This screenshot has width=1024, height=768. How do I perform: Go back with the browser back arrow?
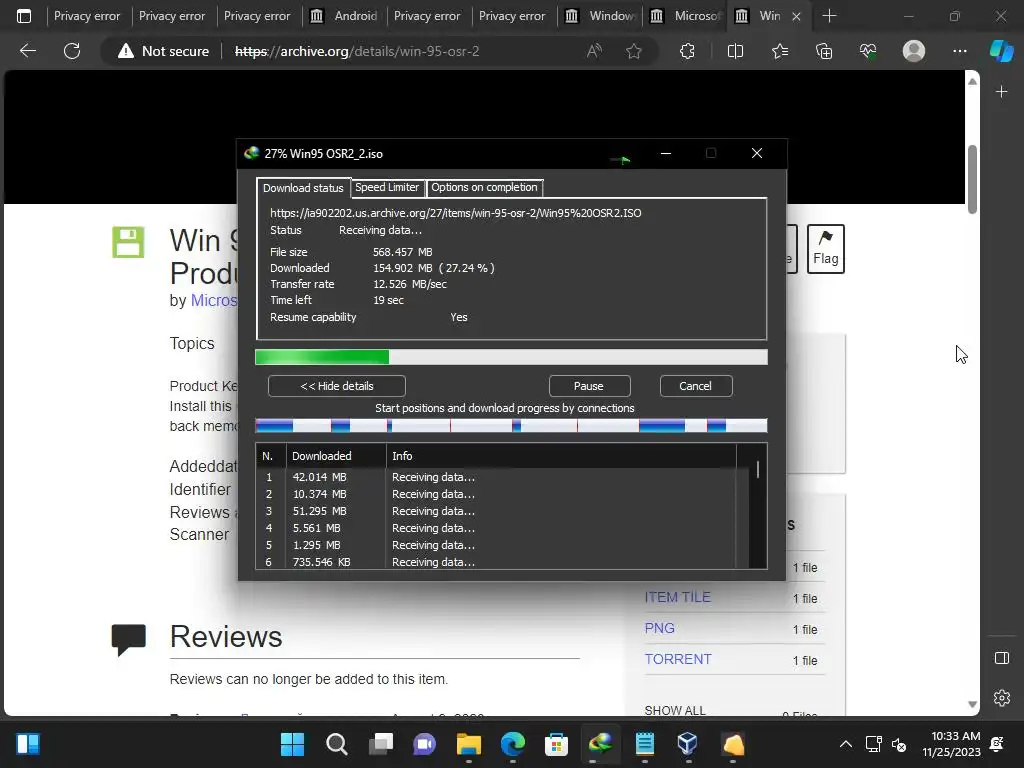tap(27, 51)
